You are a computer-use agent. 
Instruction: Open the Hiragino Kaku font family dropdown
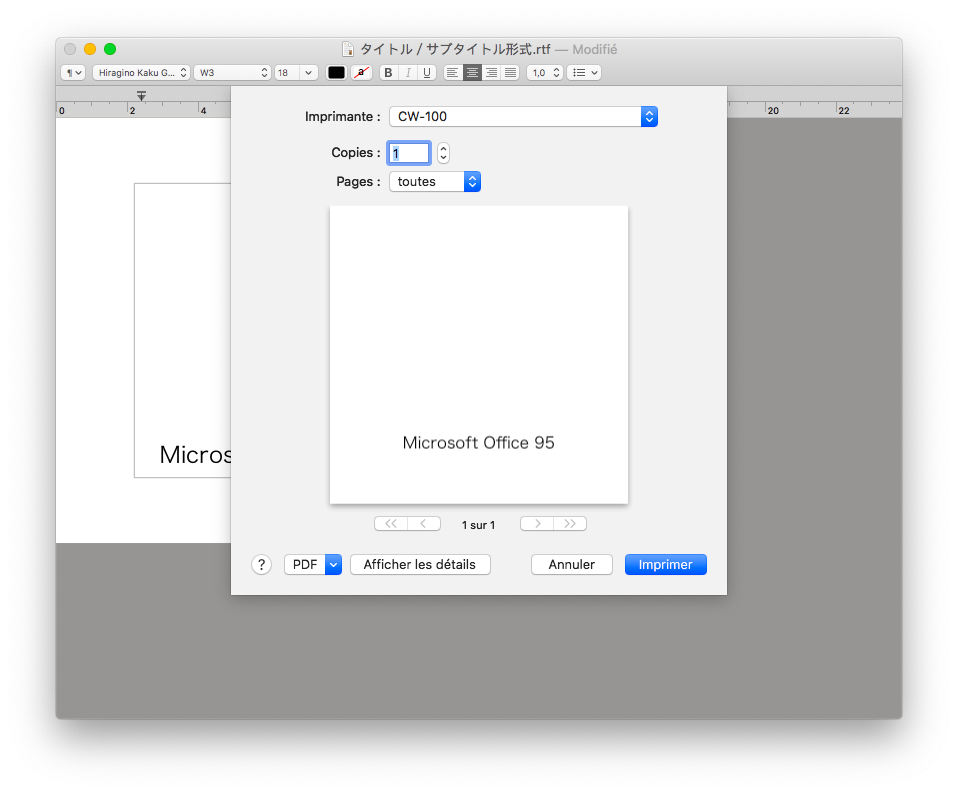click(x=141, y=73)
